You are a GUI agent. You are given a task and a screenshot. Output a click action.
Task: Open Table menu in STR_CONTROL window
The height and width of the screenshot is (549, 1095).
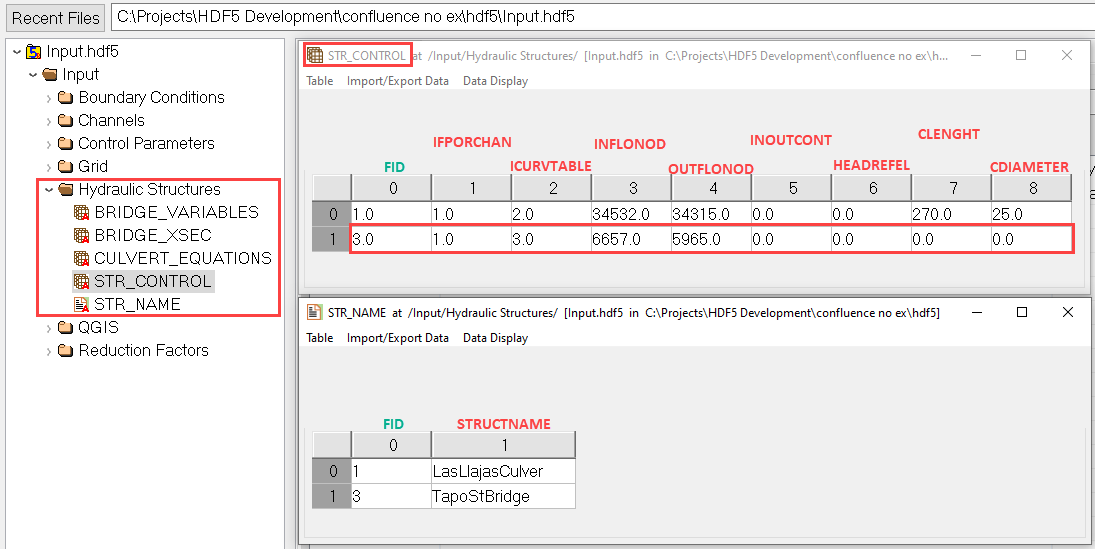click(x=320, y=81)
